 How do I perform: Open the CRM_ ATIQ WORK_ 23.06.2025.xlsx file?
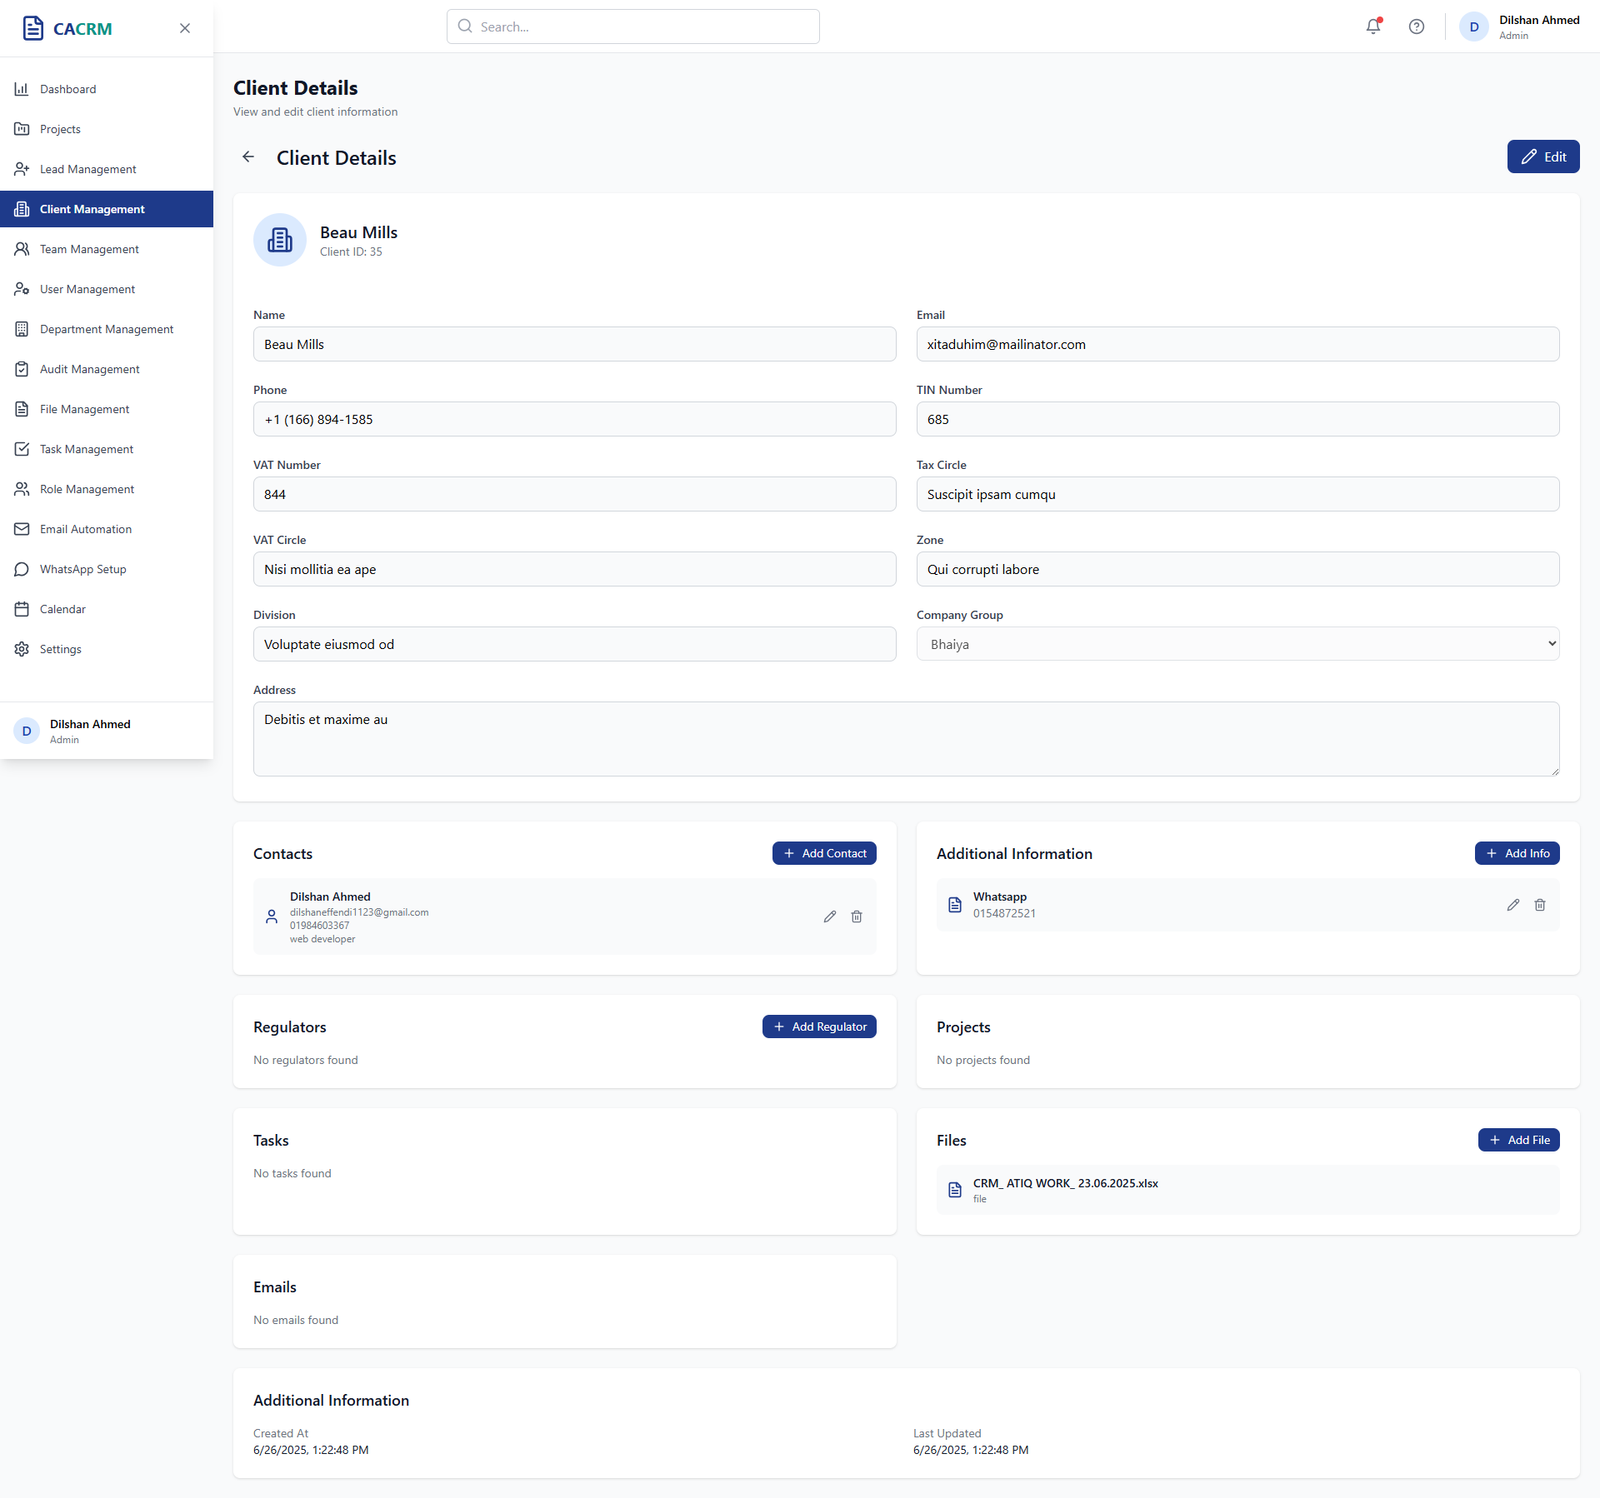1065,1184
